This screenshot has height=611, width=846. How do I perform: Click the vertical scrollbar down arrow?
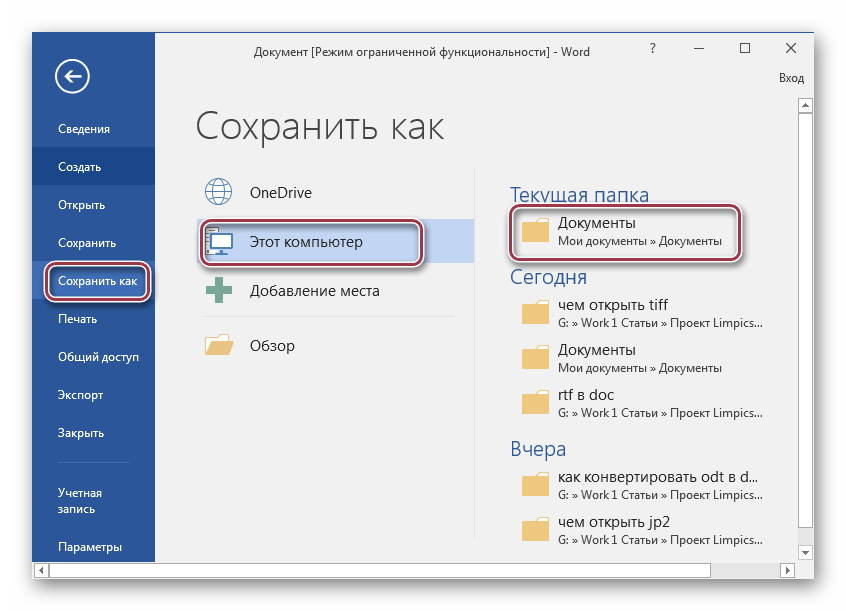pyautogui.click(x=806, y=552)
